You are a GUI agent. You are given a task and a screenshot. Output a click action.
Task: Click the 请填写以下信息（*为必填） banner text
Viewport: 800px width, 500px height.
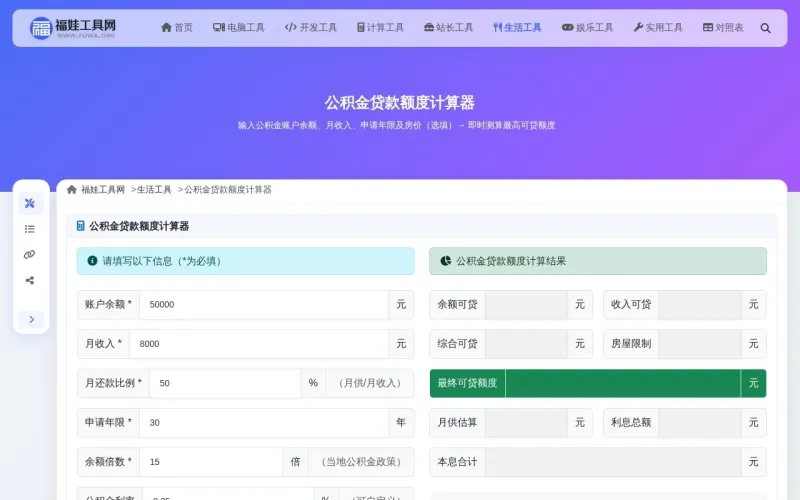coord(164,261)
